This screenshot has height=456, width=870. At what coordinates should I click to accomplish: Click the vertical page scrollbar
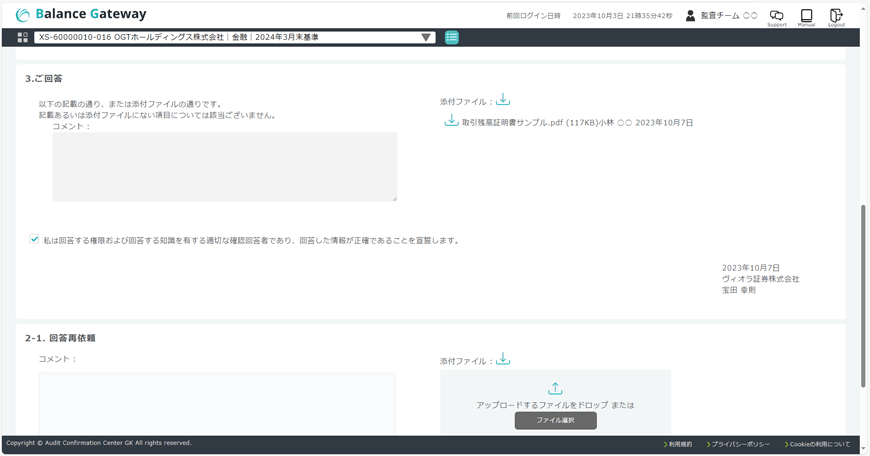[x=863, y=295]
